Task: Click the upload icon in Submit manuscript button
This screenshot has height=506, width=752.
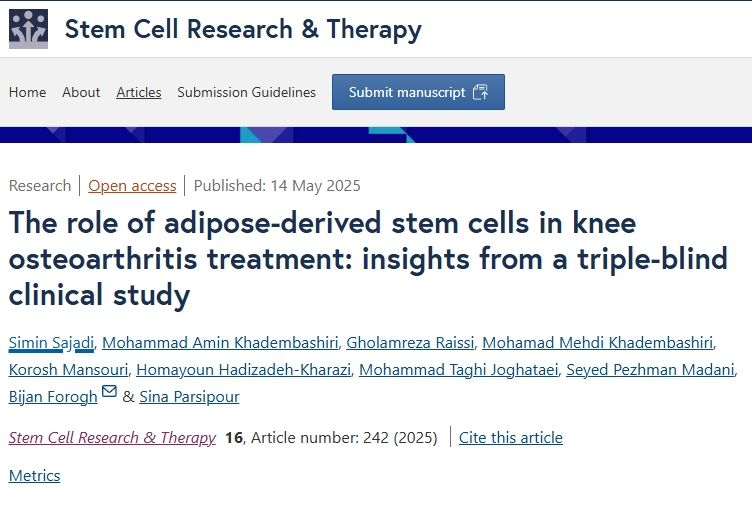Action: click(x=480, y=92)
